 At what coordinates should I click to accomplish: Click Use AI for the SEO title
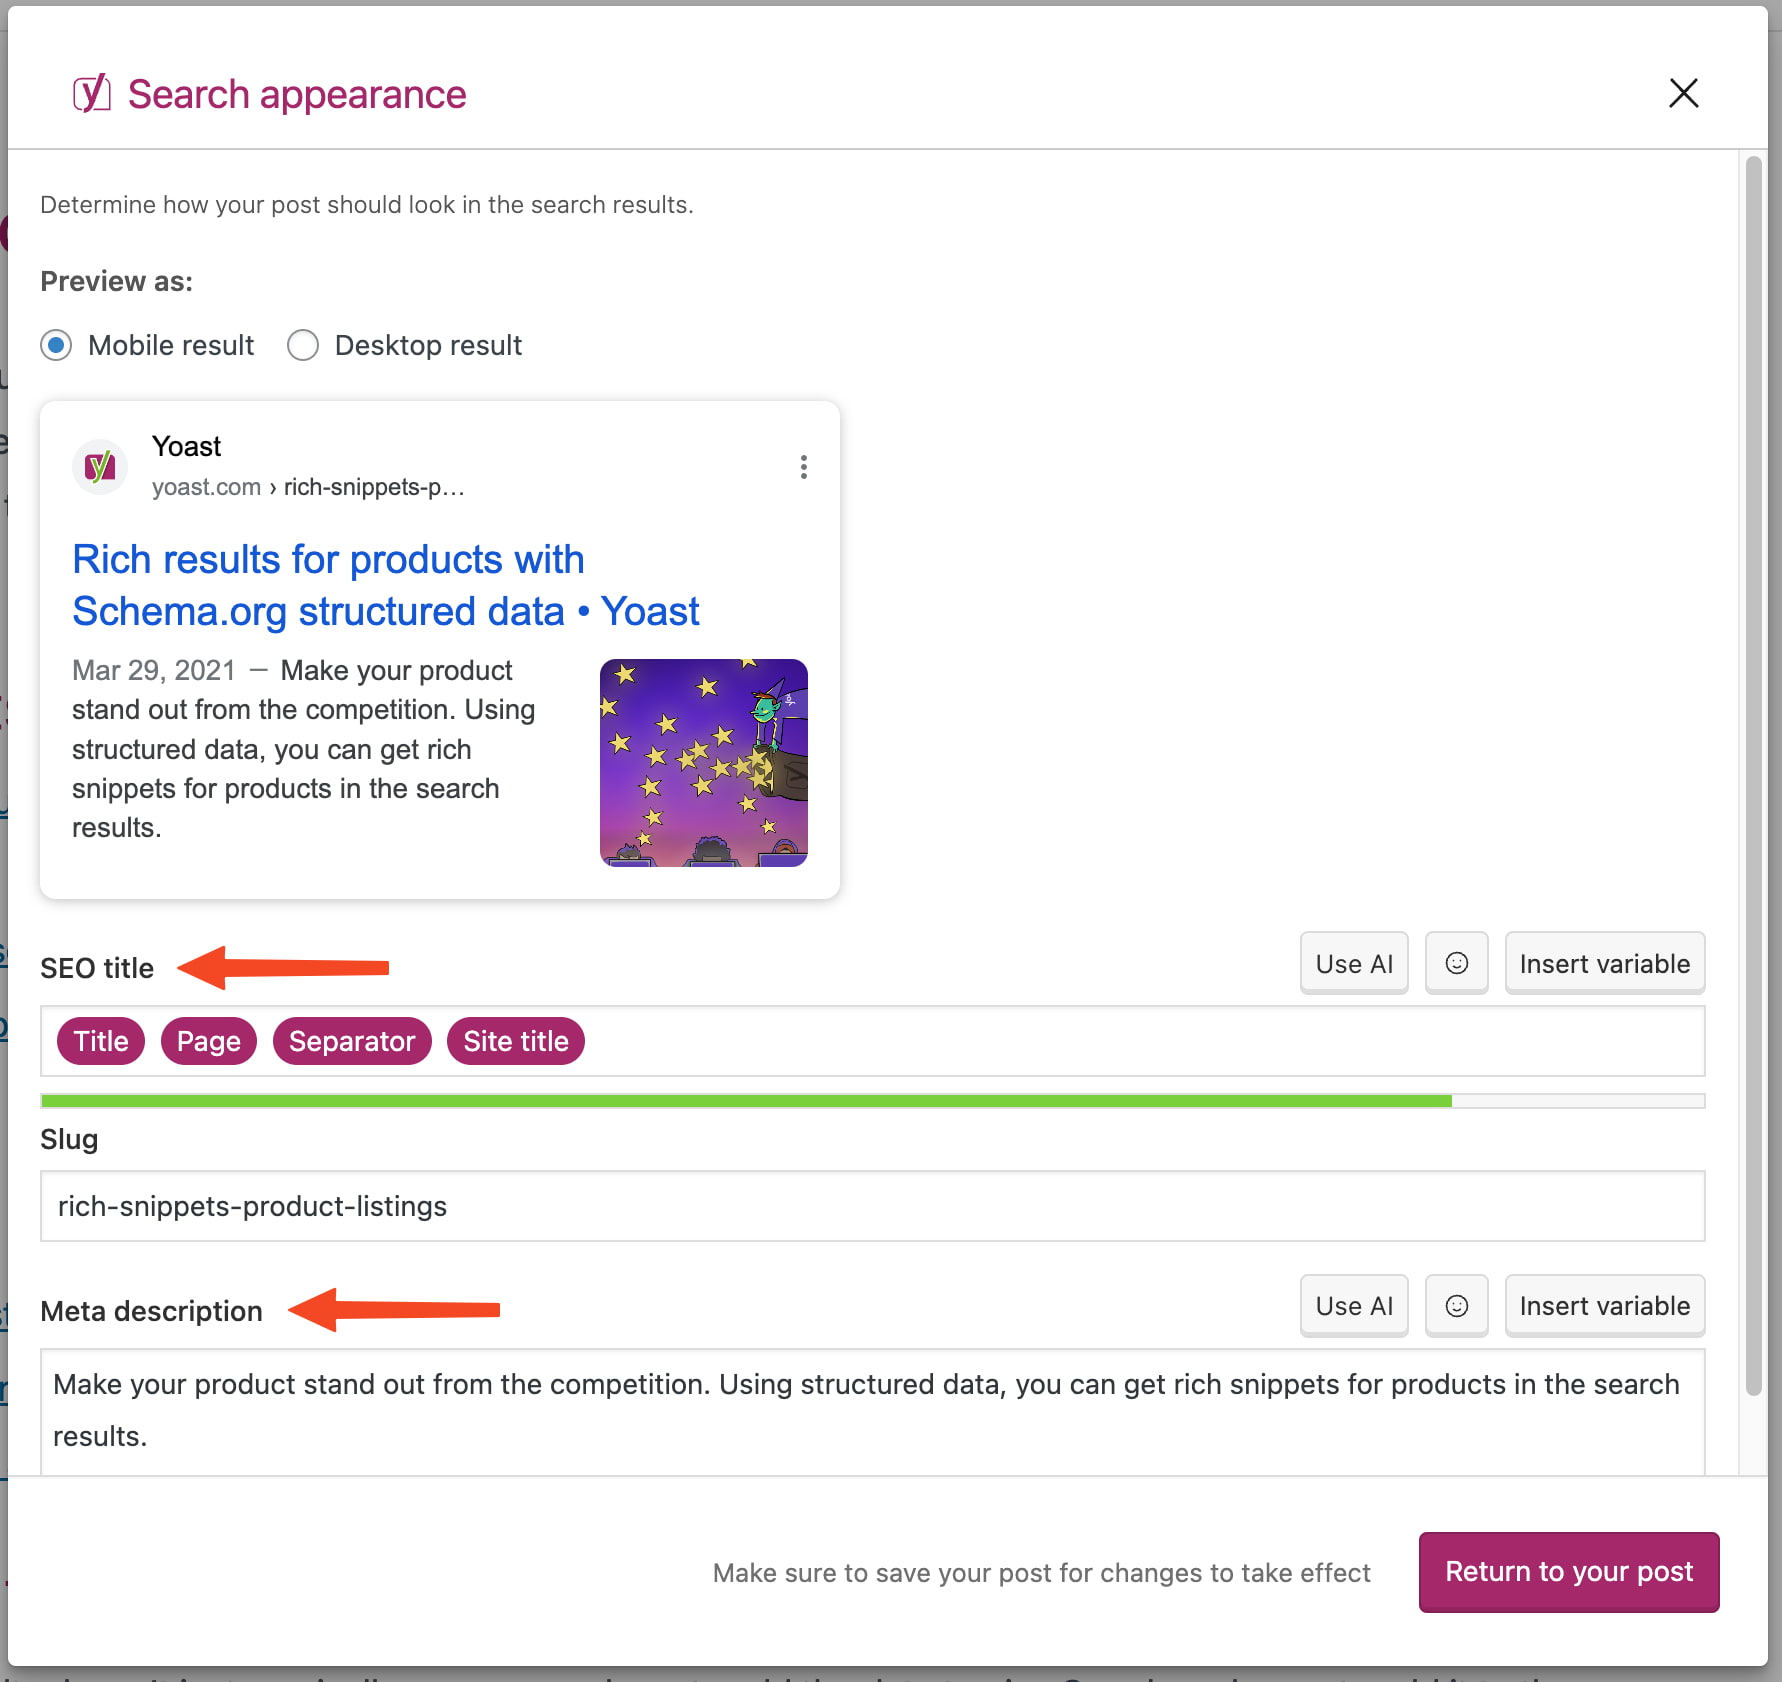tap(1353, 962)
